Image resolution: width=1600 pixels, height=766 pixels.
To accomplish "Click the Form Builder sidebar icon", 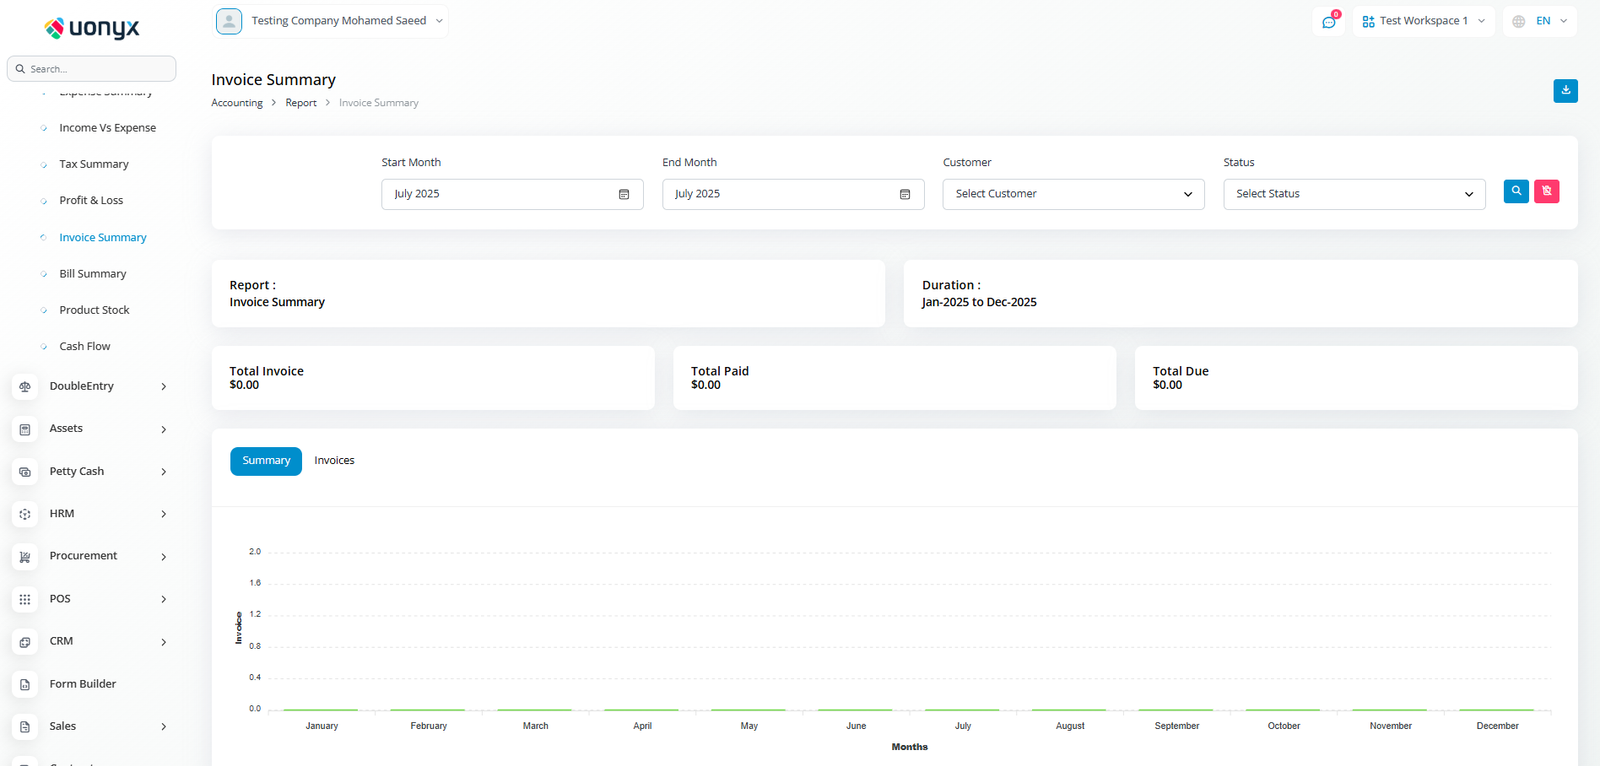I will 25,684.
